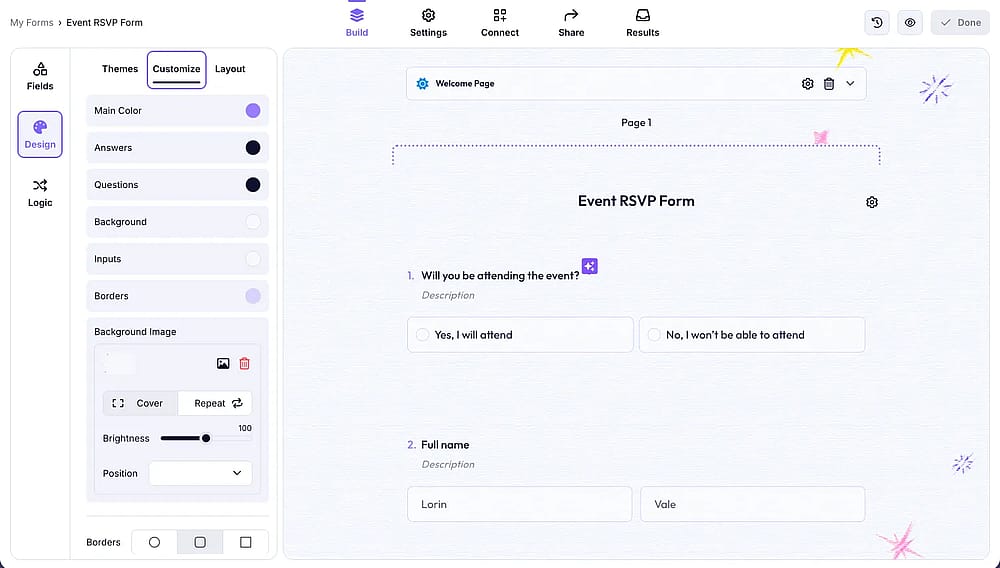This screenshot has height=568, width=1000.
Task: Switch to the Themes tab
Action: click(x=120, y=69)
